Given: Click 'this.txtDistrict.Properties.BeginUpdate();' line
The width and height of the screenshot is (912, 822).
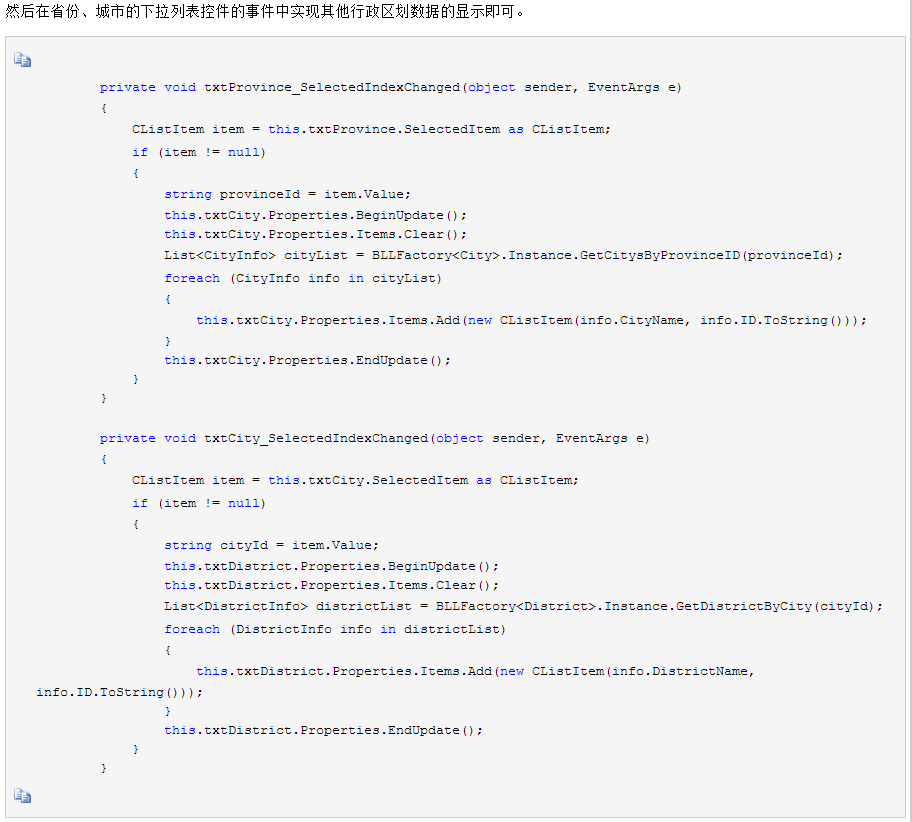Looking at the screenshot, I should pyautogui.click(x=332, y=566).
